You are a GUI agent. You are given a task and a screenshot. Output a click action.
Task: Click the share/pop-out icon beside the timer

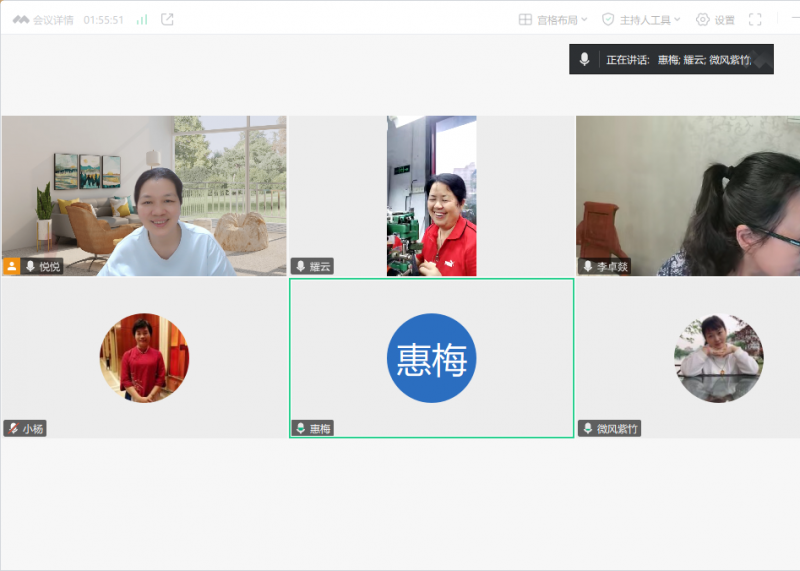coord(167,20)
